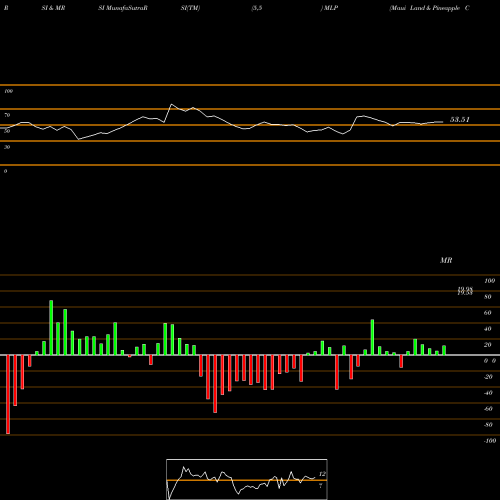Click the 40 label on MR axis
500x500 pixels.
[x=488, y=329]
